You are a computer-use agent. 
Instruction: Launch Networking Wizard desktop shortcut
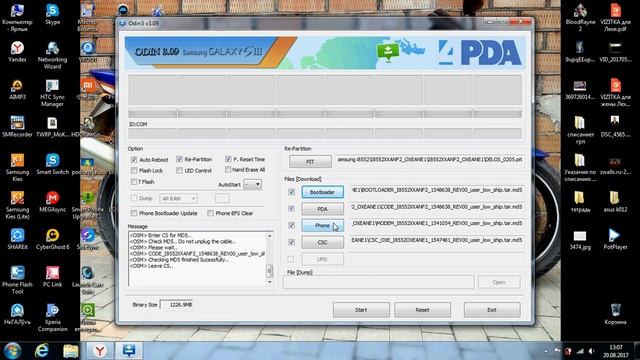(52, 55)
